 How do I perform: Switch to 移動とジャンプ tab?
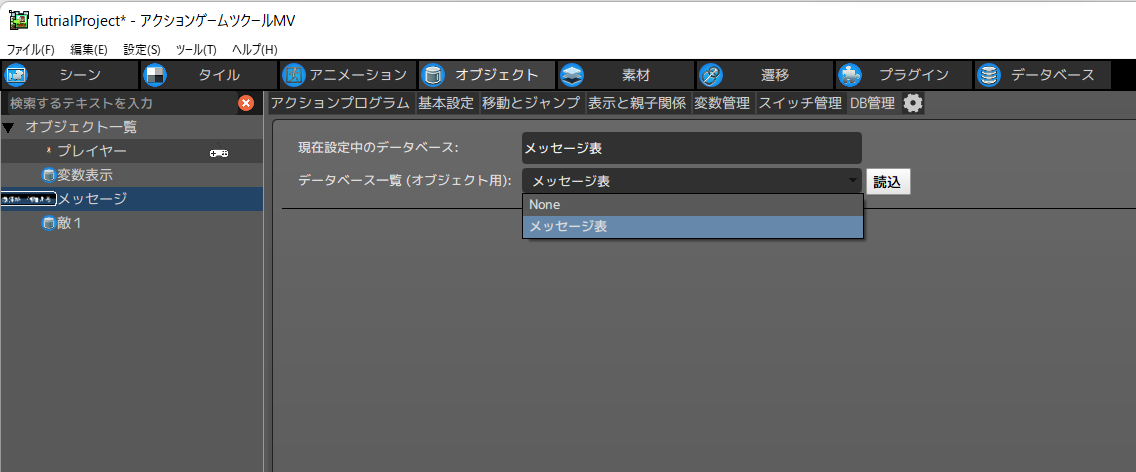pyautogui.click(x=531, y=103)
